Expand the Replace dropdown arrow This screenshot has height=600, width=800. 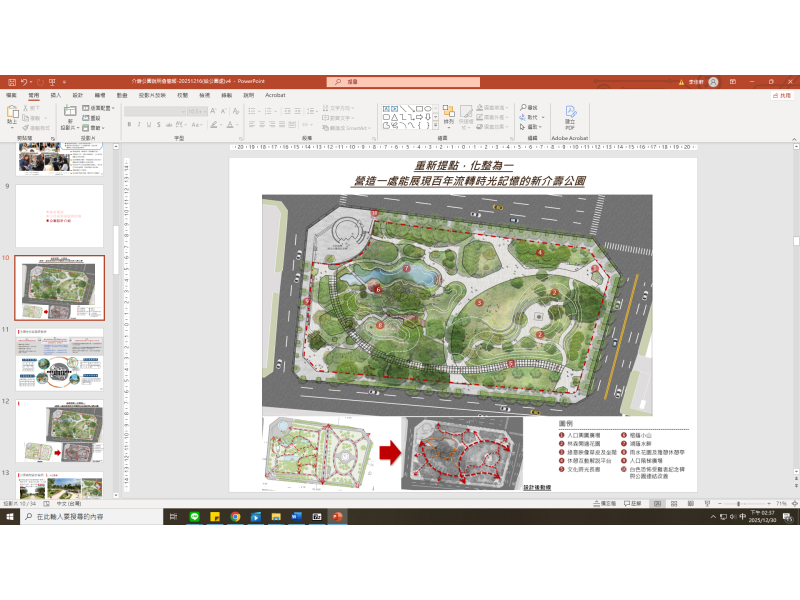(543, 117)
